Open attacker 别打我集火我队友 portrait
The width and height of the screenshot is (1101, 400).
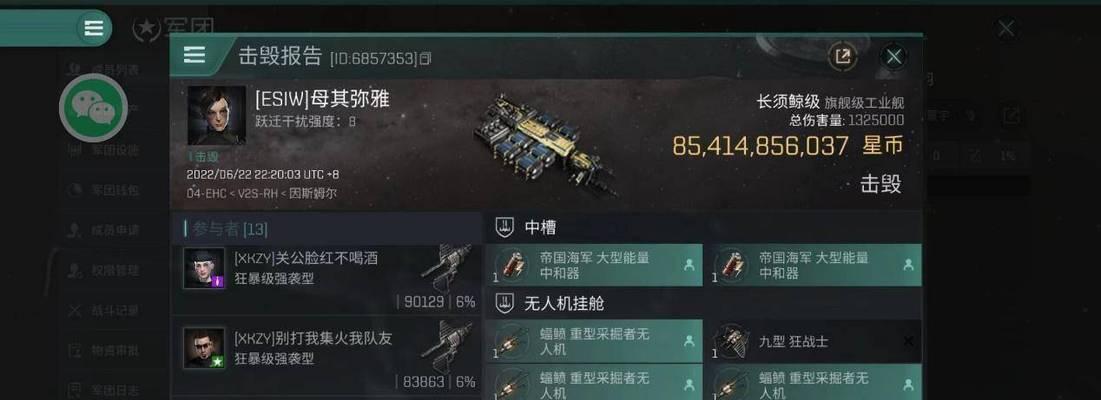coord(204,348)
